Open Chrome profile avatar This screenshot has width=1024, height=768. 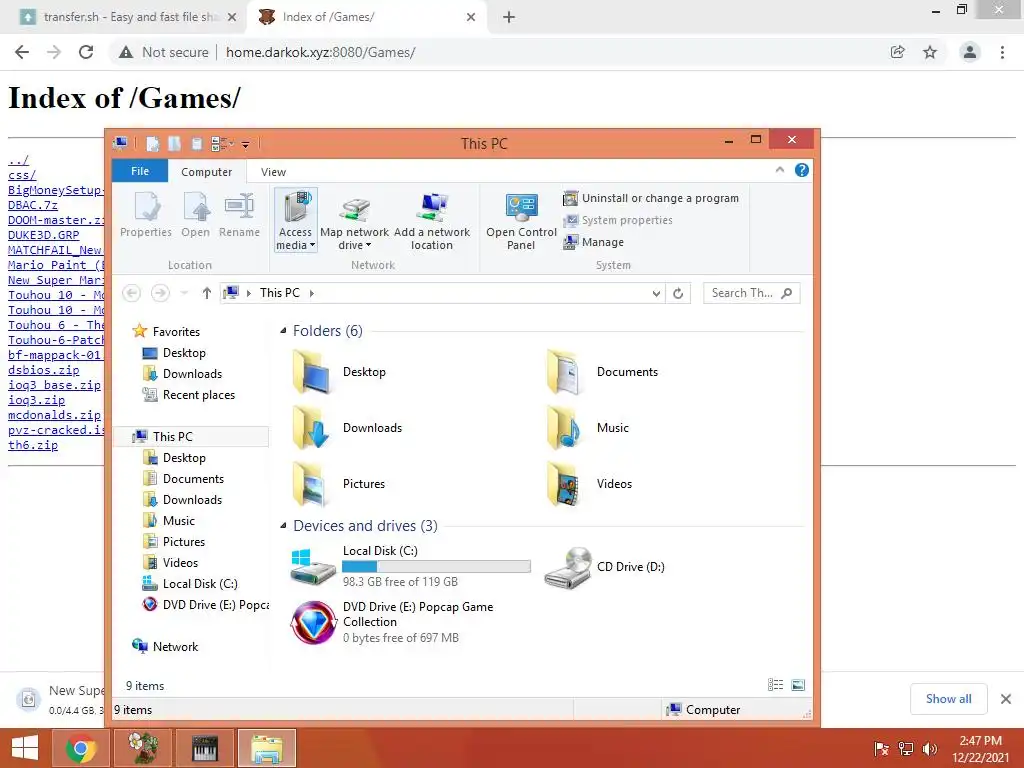coord(970,52)
